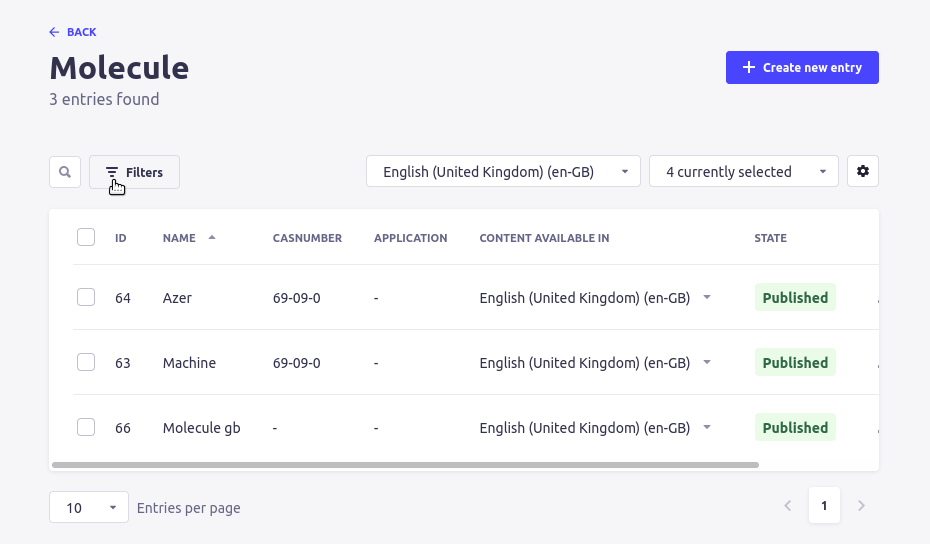The width and height of the screenshot is (930, 544).
Task: Check the box for Molecule gb row
Action: (x=86, y=427)
